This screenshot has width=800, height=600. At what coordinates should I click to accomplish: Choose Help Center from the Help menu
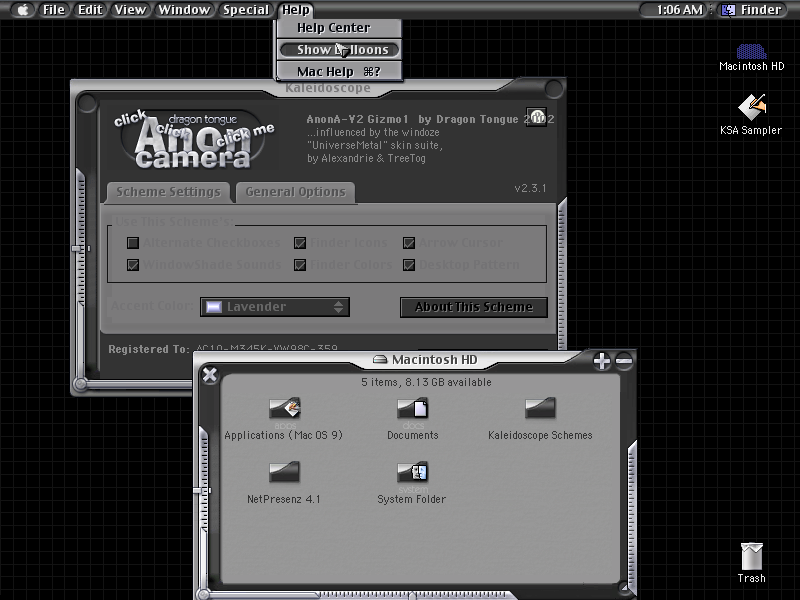(x=339, y=28)
